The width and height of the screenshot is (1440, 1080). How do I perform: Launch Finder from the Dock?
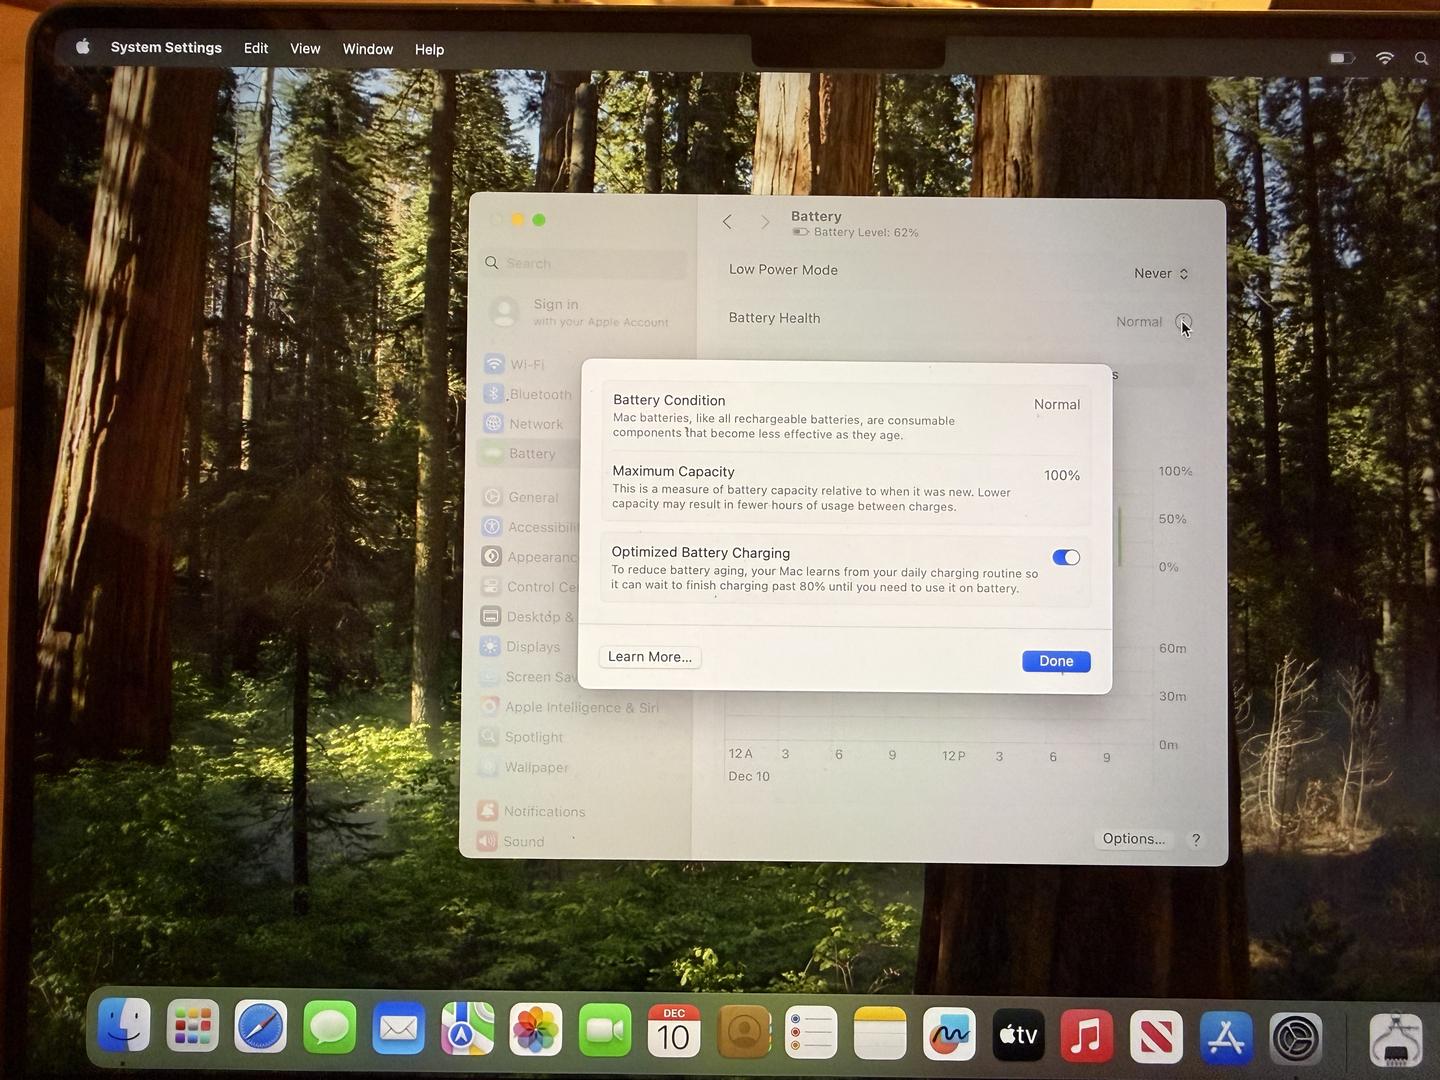124,1027
